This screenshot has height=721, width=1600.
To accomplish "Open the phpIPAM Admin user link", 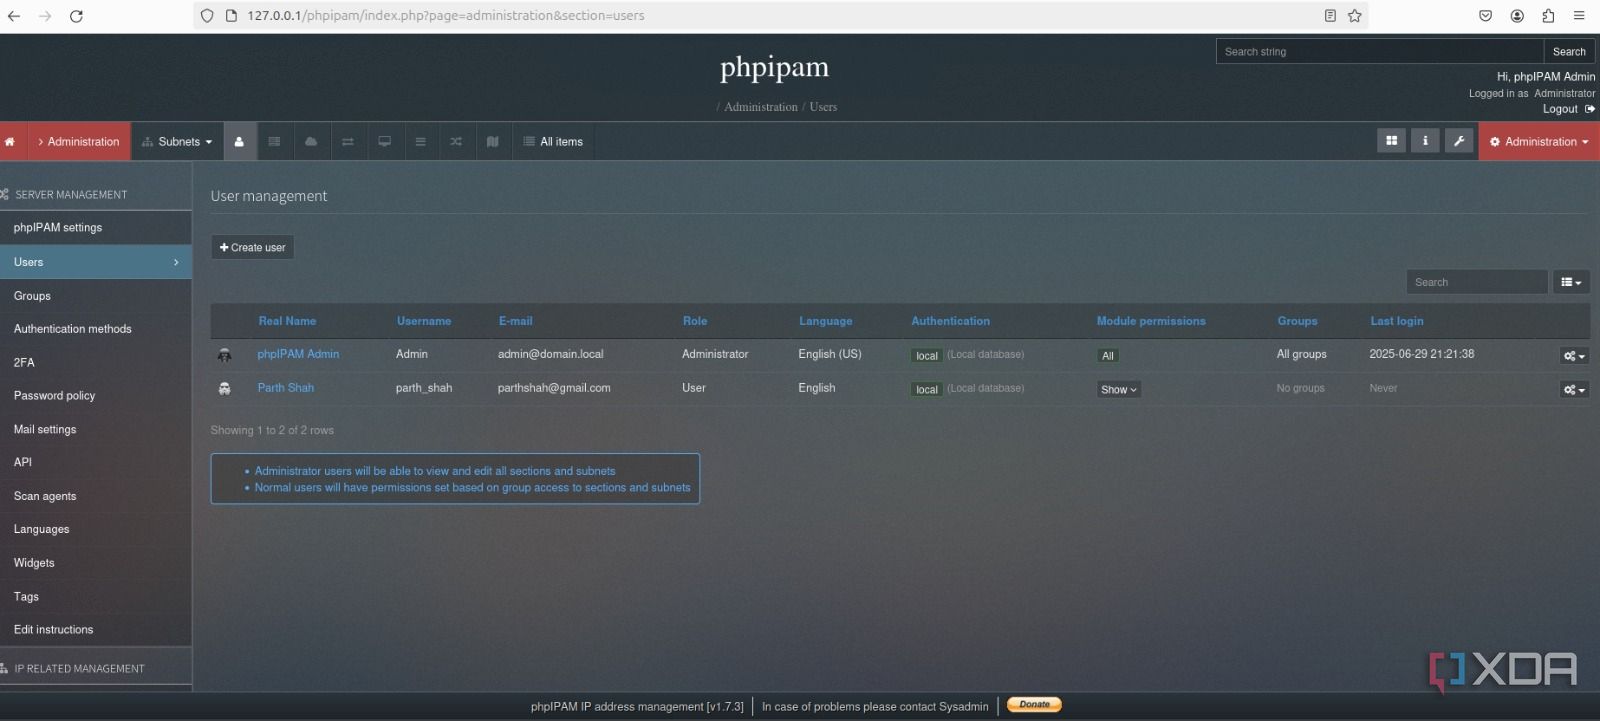I will (298, 354).
